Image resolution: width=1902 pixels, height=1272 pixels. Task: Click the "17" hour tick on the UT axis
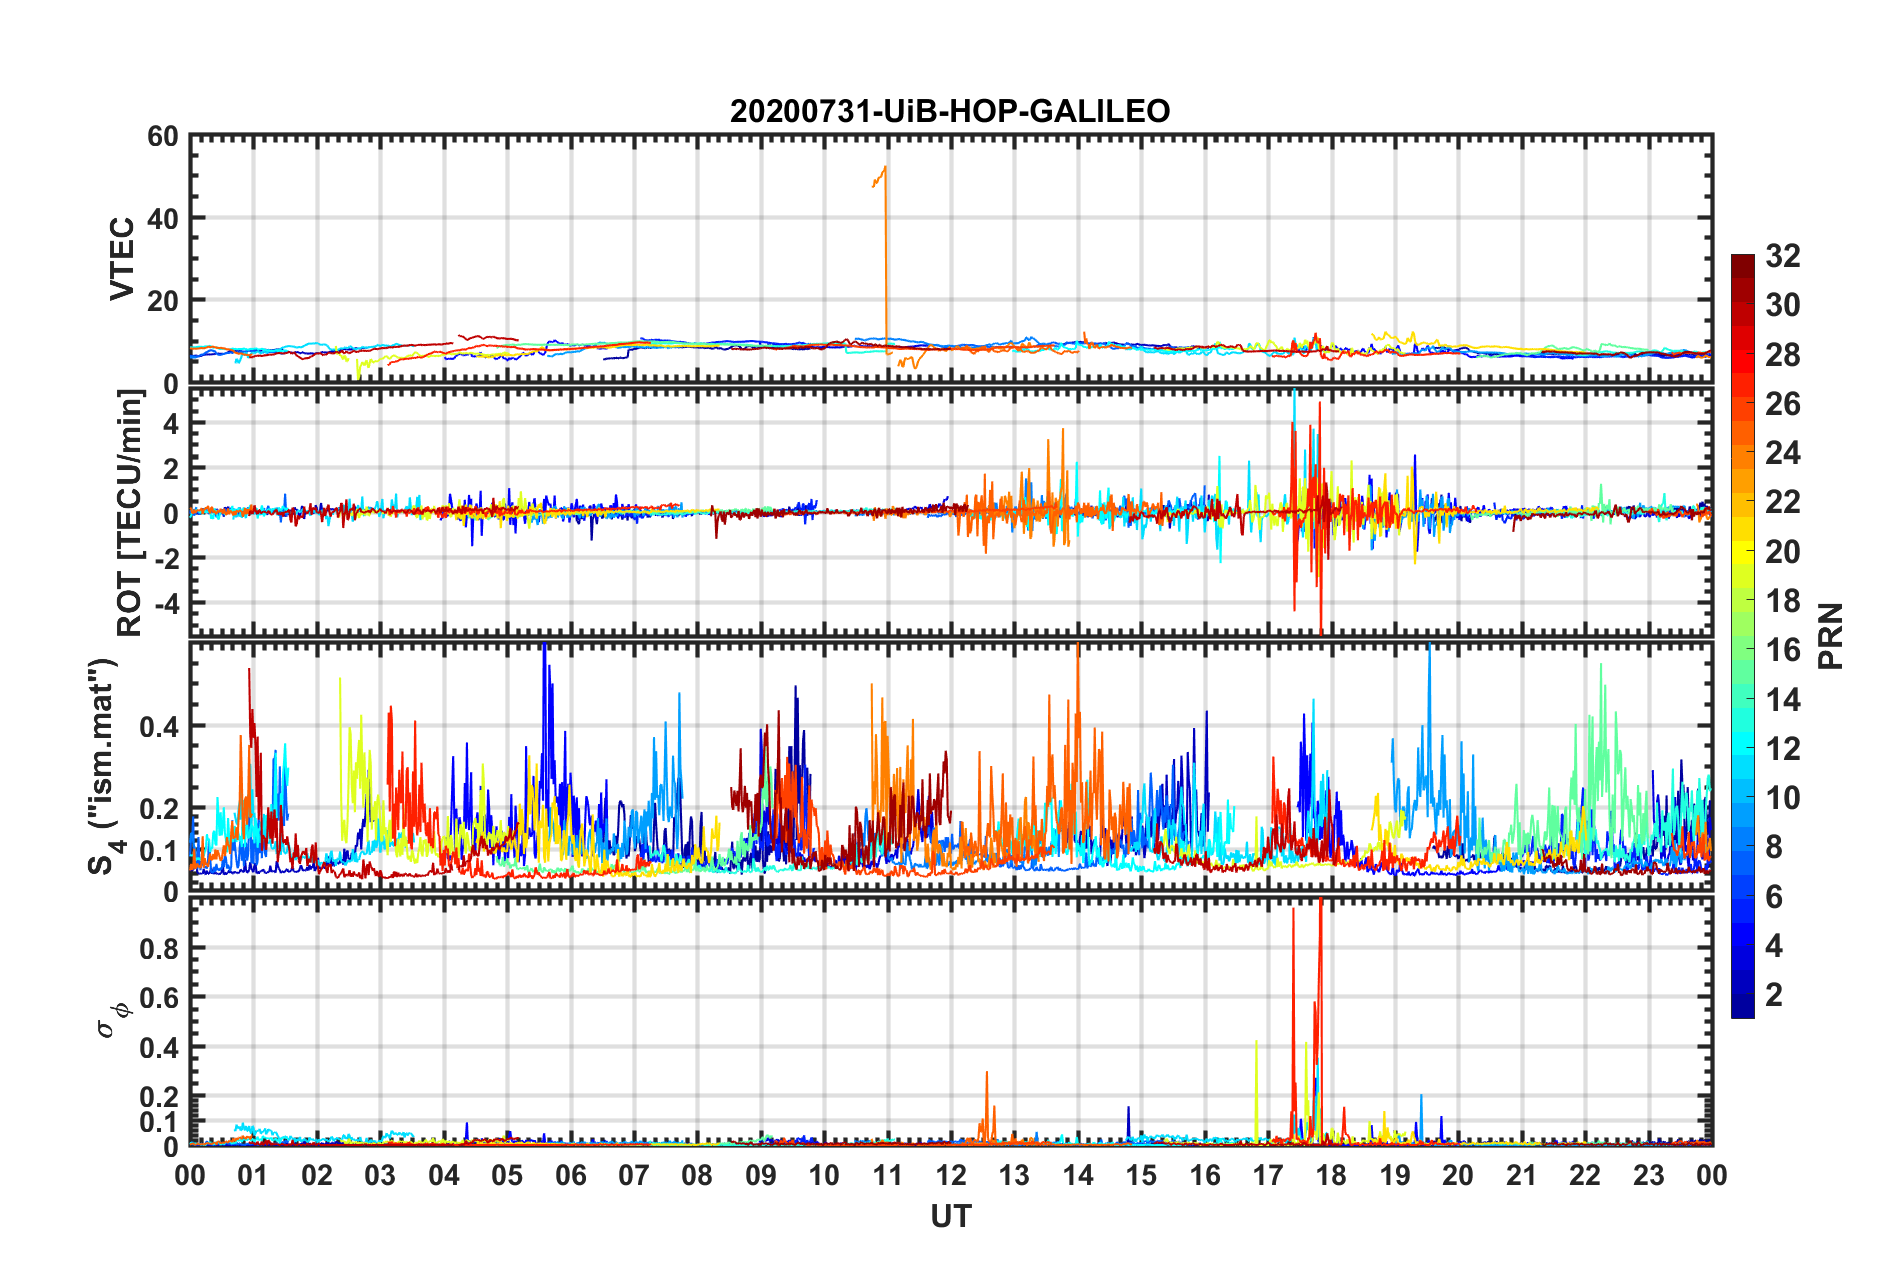click(1268, 1175)
